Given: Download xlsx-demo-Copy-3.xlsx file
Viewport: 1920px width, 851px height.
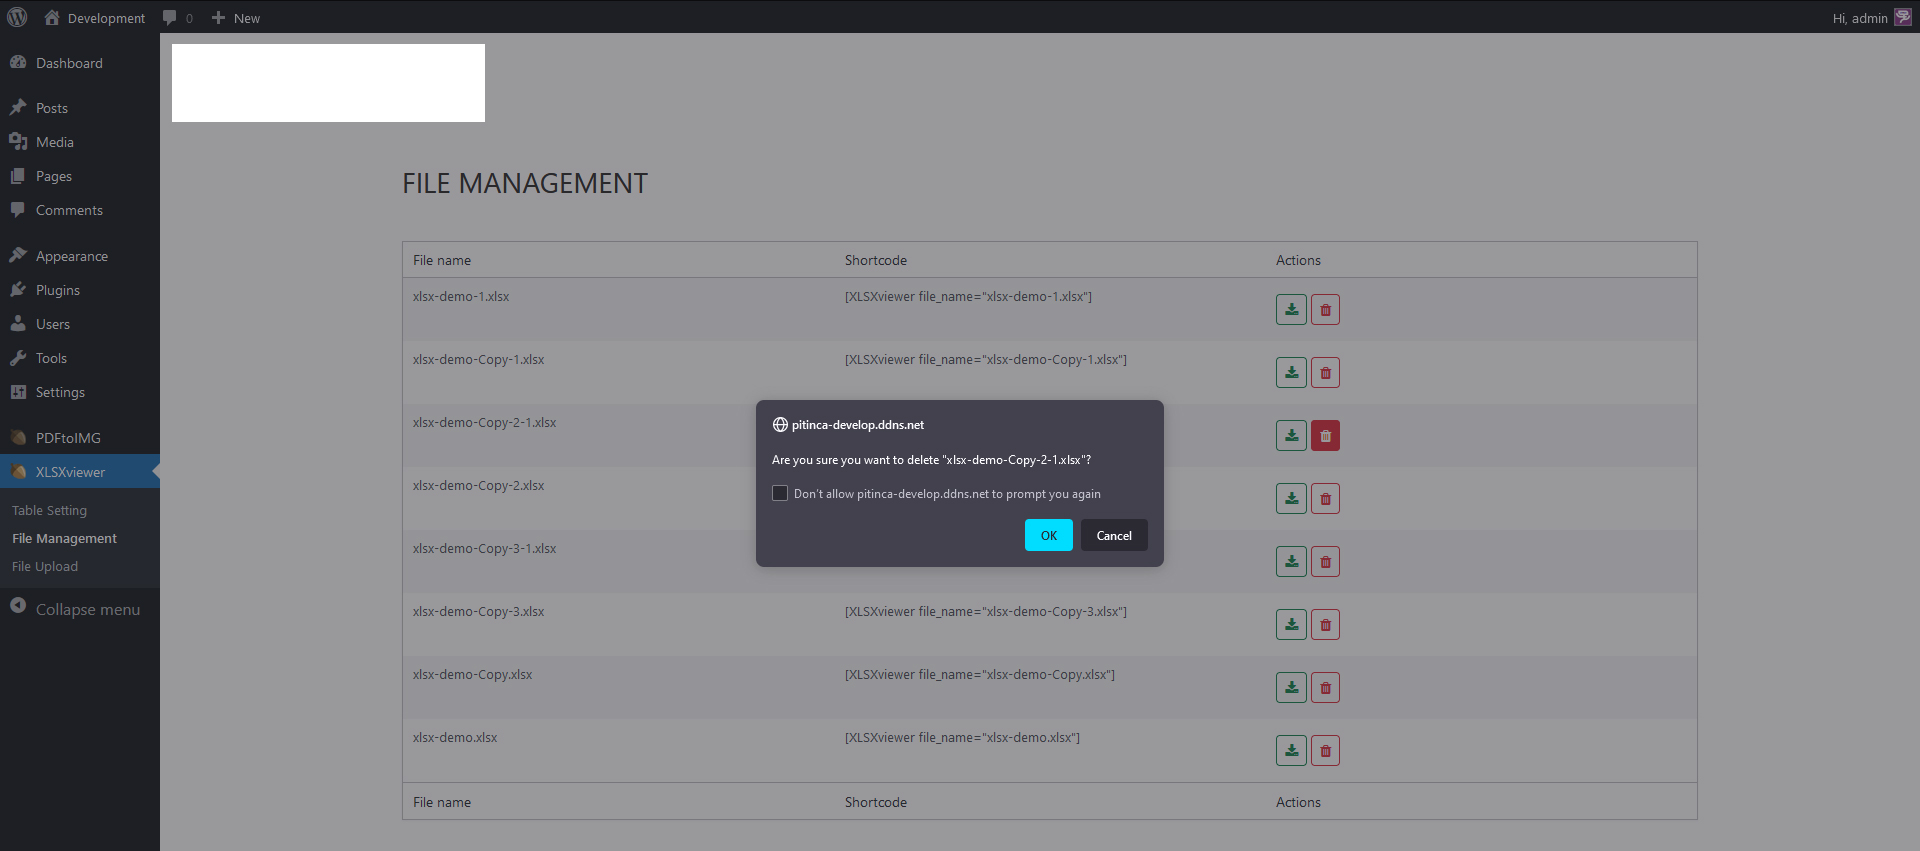Looking at the screenshot, I should click(1291, 625).
